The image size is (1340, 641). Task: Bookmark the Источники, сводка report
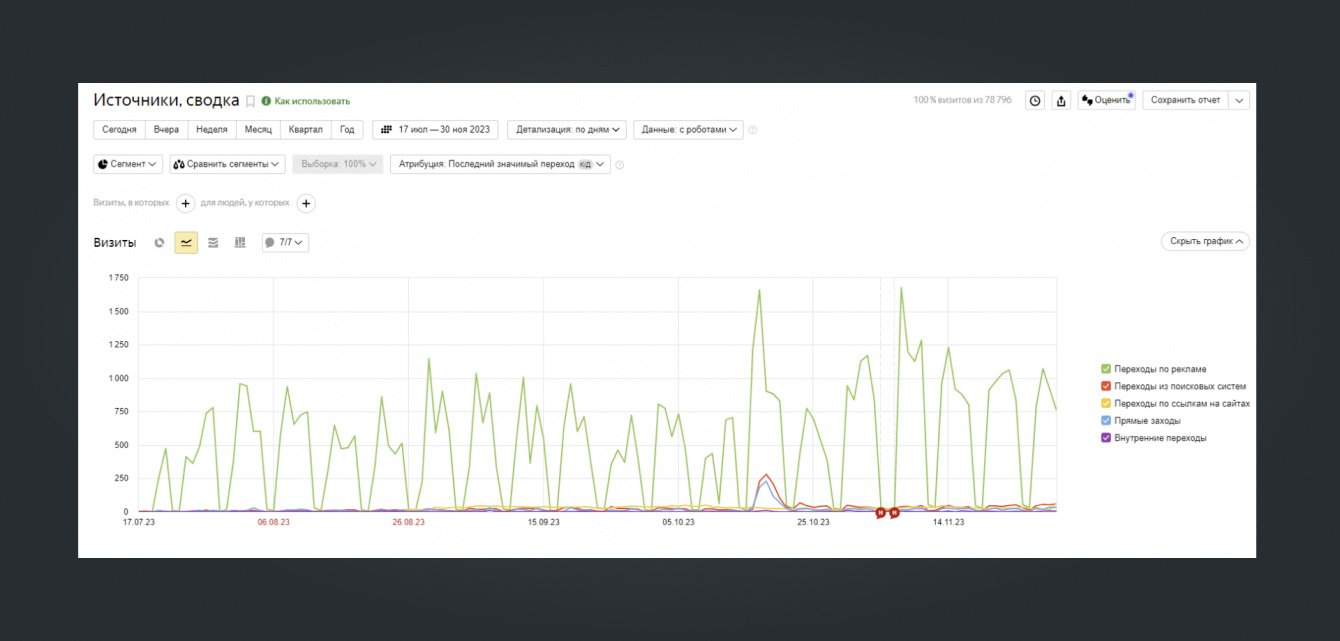pyautogui.click(x=251, y=101)
